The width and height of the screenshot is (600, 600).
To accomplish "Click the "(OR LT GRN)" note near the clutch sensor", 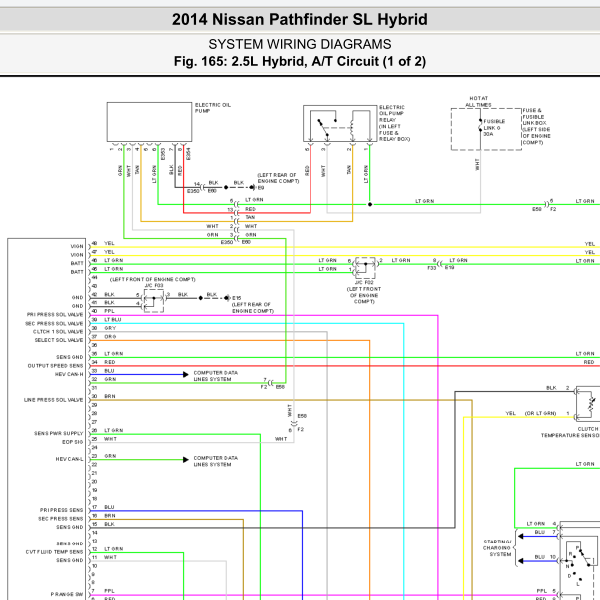I will pos(540,413).
